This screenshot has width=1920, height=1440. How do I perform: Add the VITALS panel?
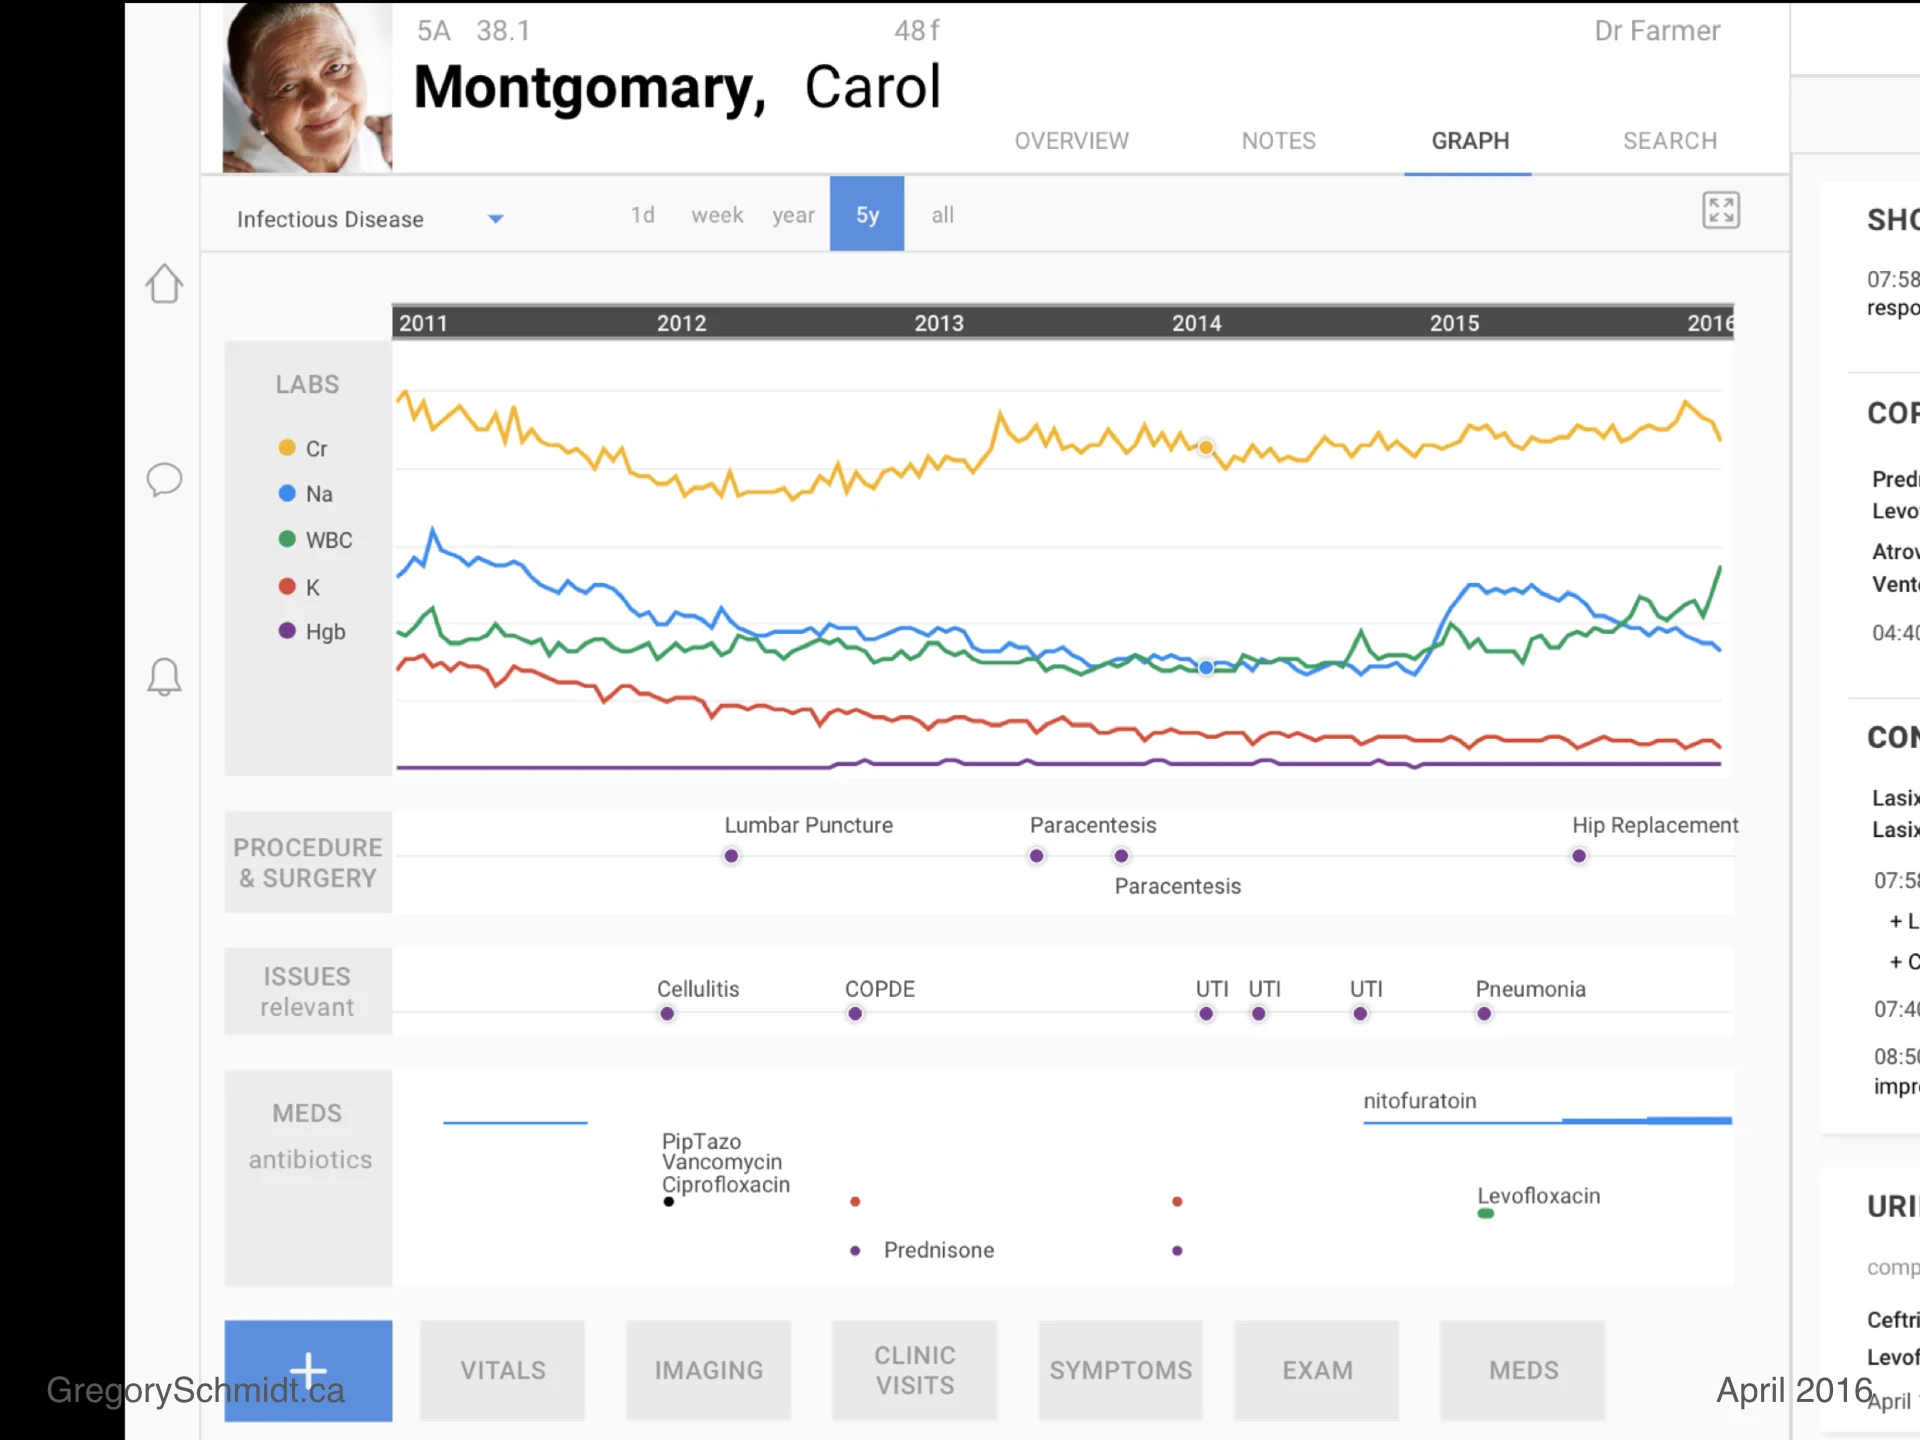click(503, 1370)
